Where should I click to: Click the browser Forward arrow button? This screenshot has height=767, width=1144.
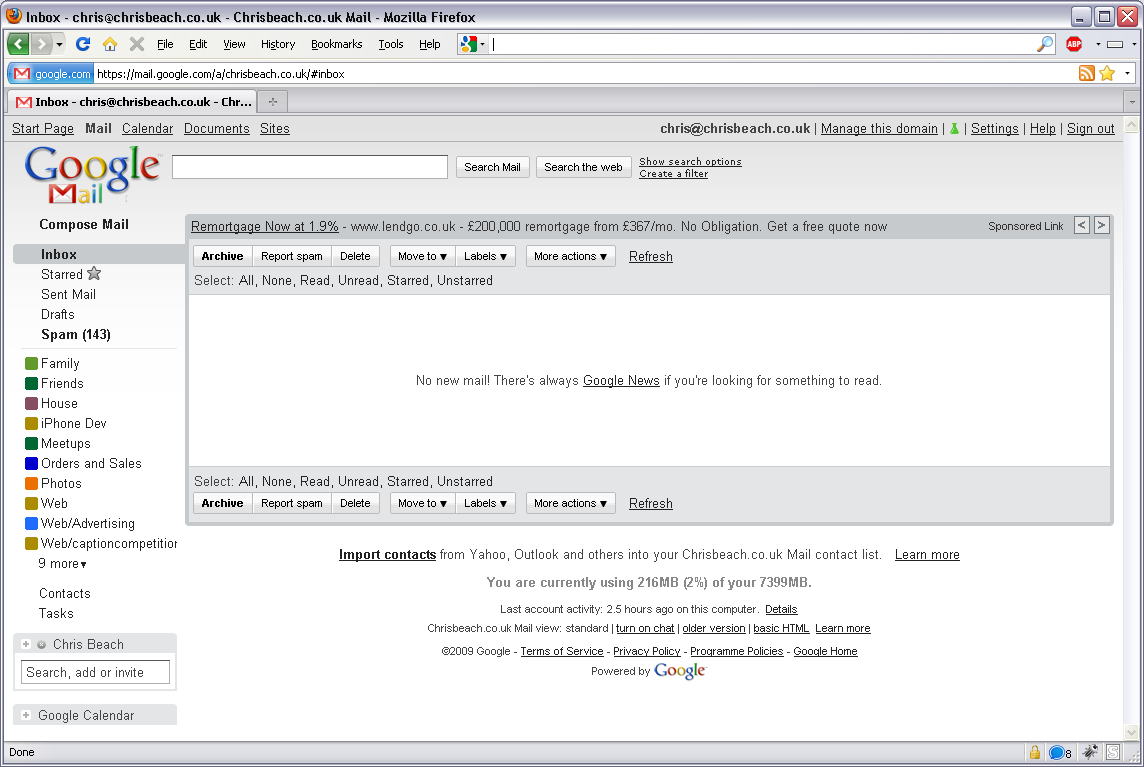tap(42, 45)
